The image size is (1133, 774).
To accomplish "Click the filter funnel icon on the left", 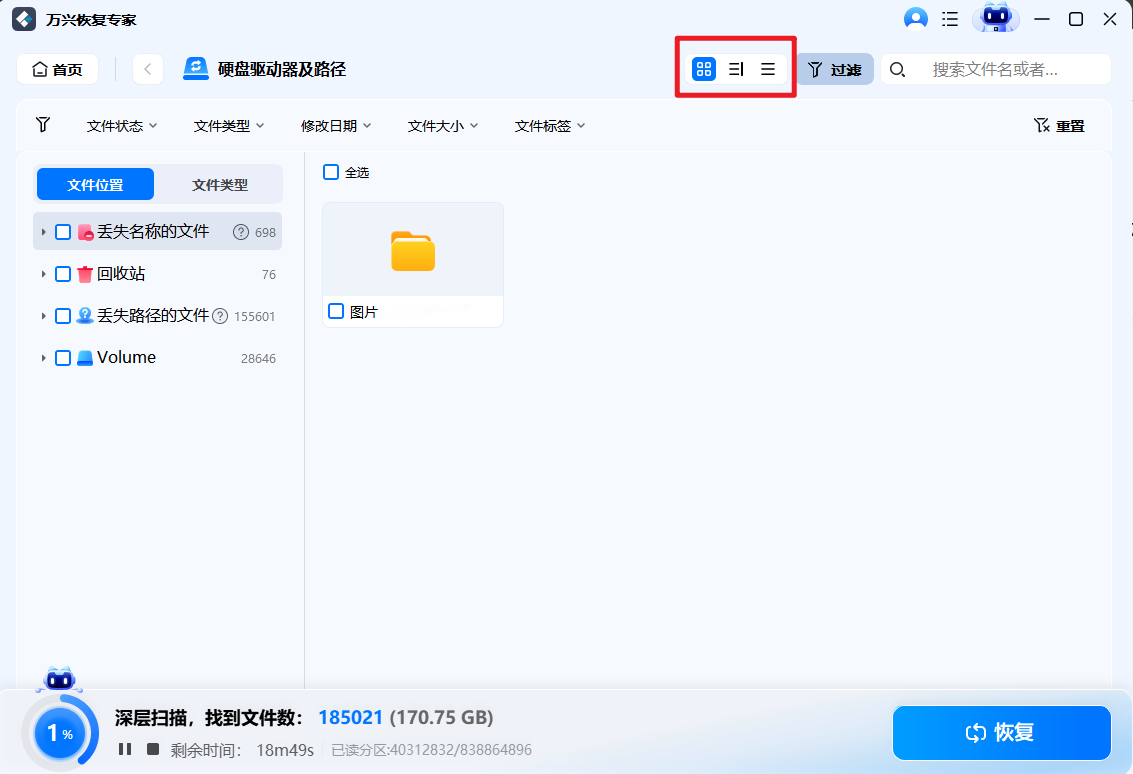I will (x=42, y=125).
